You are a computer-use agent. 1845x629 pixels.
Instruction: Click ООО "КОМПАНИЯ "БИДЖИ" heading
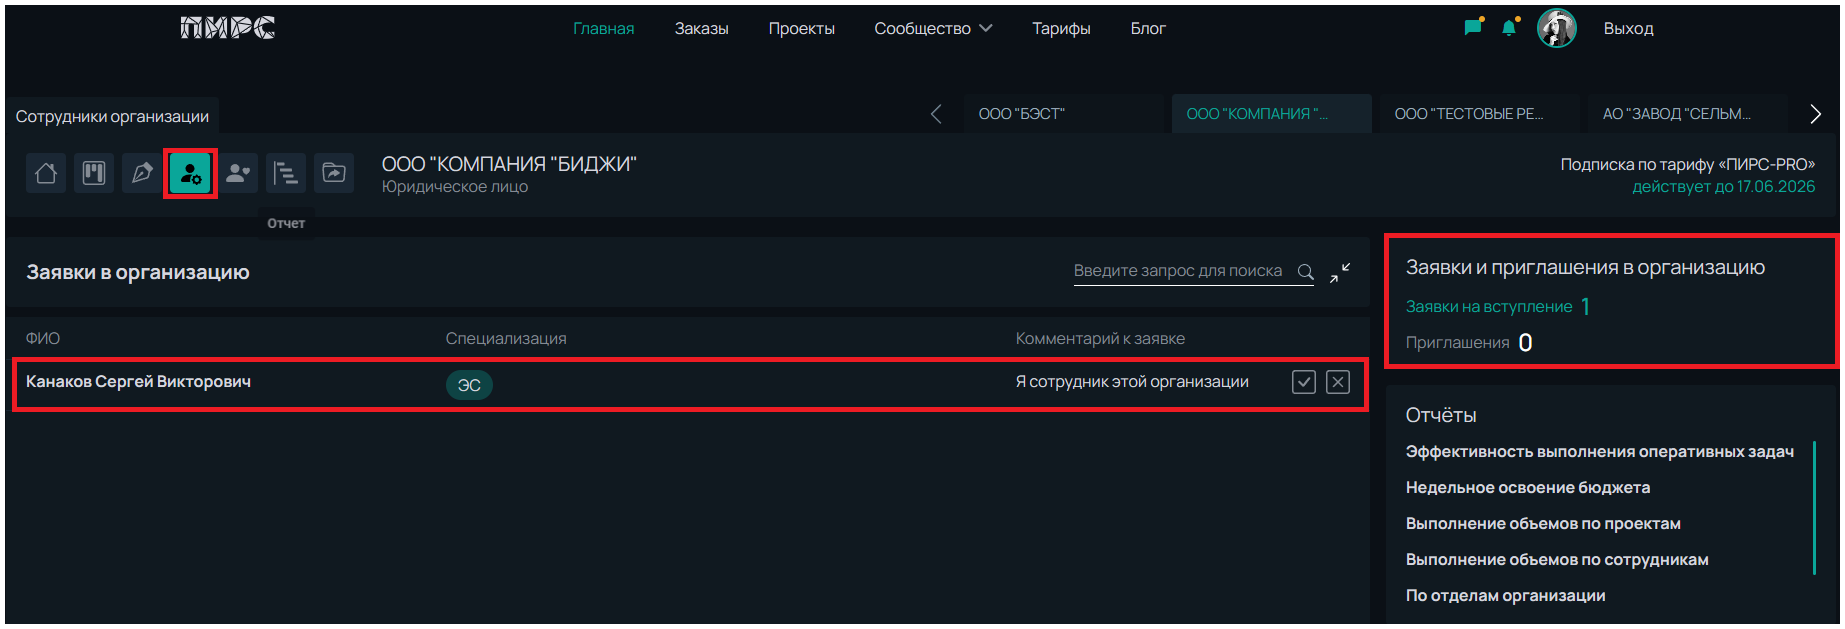tap(509, 164)
